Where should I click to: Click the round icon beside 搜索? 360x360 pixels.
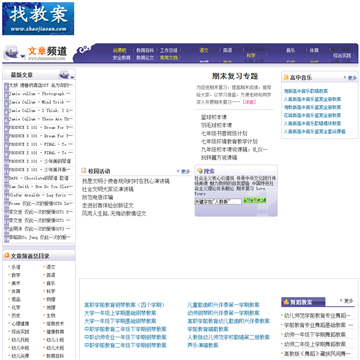pyautogui.click(x=200, y=171)
